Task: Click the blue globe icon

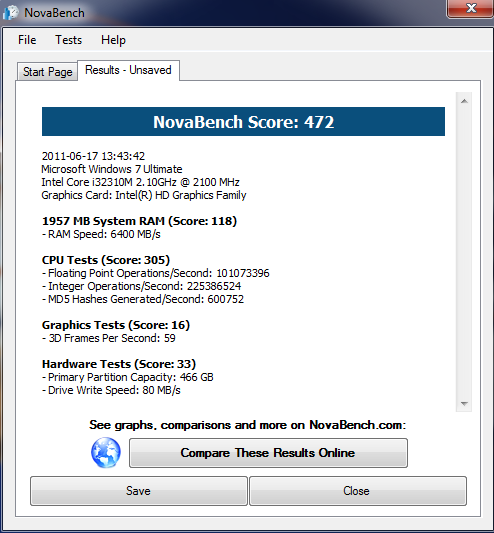Action: pyautogui.click(x=106, y=452)
